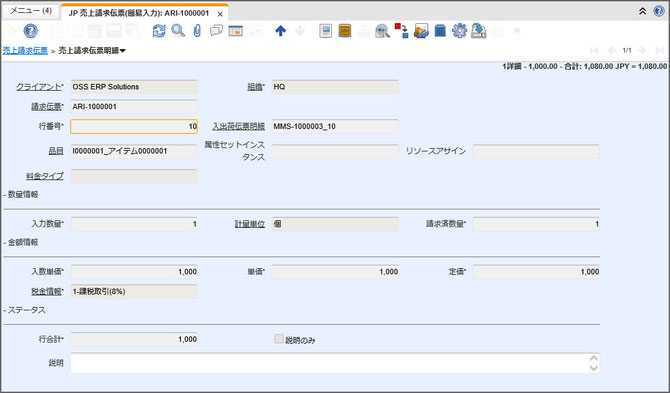Click the Process gear icon
This screenshot has height=393, width=670.
459,31
